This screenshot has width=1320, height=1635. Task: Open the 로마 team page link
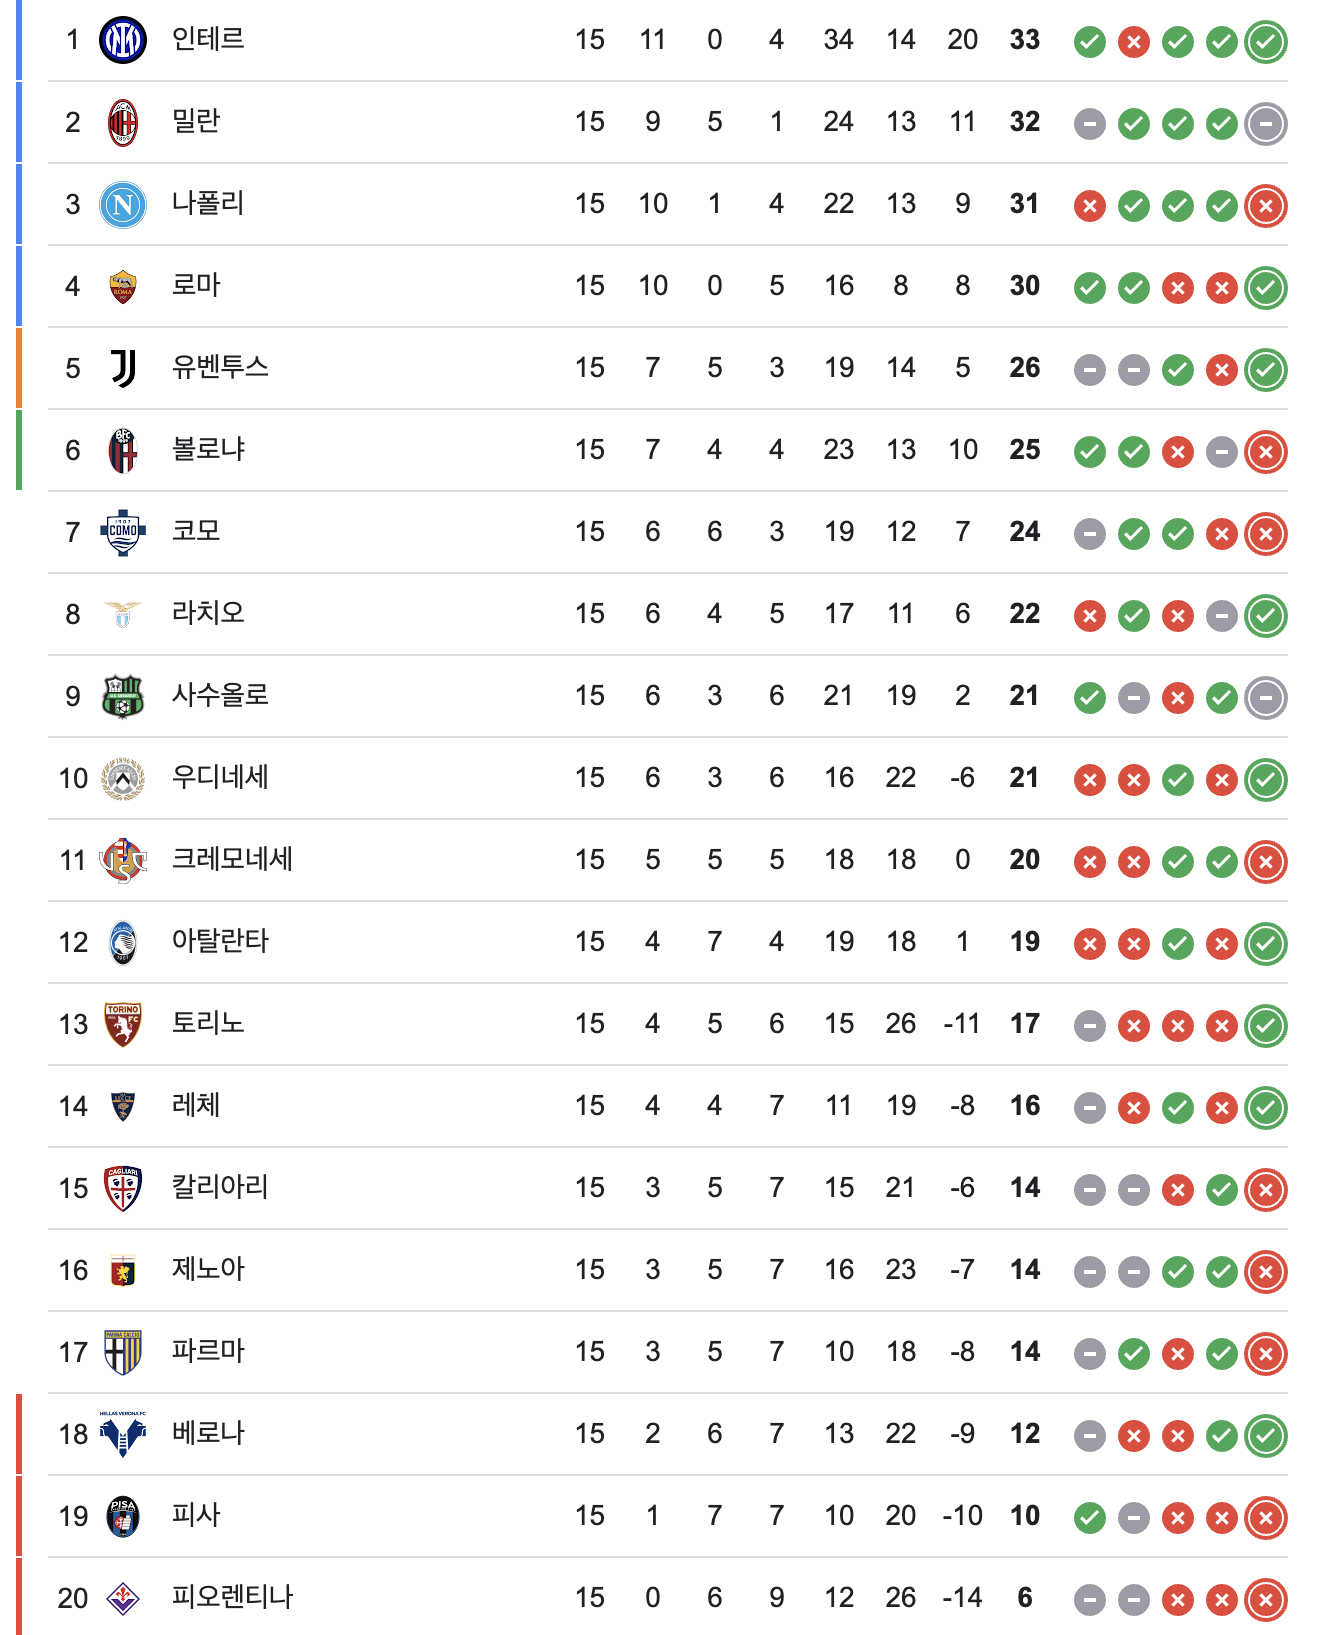(196, 286)
